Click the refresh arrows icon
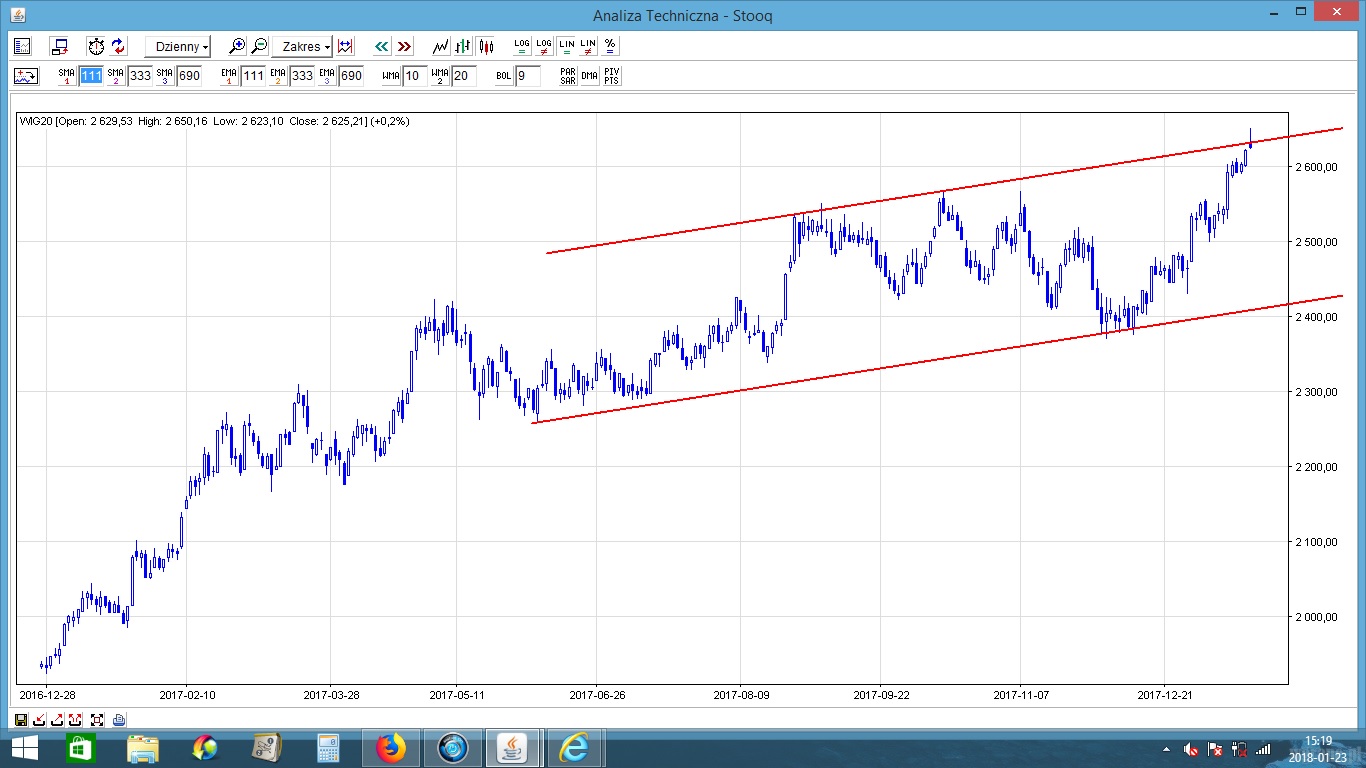Image resolution: width=1366 pixels, height=768 pixels. [x=119, y=46]
